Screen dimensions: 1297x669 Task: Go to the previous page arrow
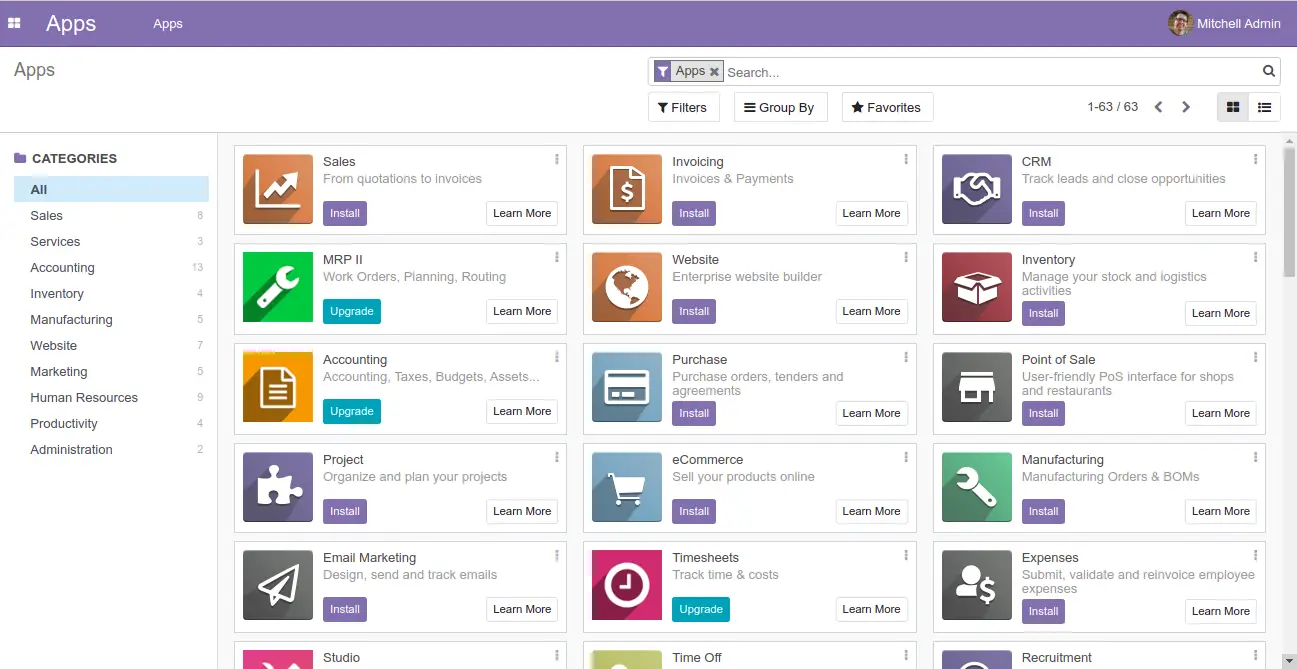click(x=1158, y=107)
